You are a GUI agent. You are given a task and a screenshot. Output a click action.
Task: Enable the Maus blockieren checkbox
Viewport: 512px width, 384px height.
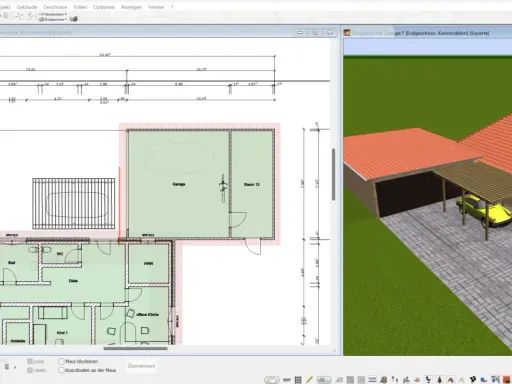coord(61,361)
